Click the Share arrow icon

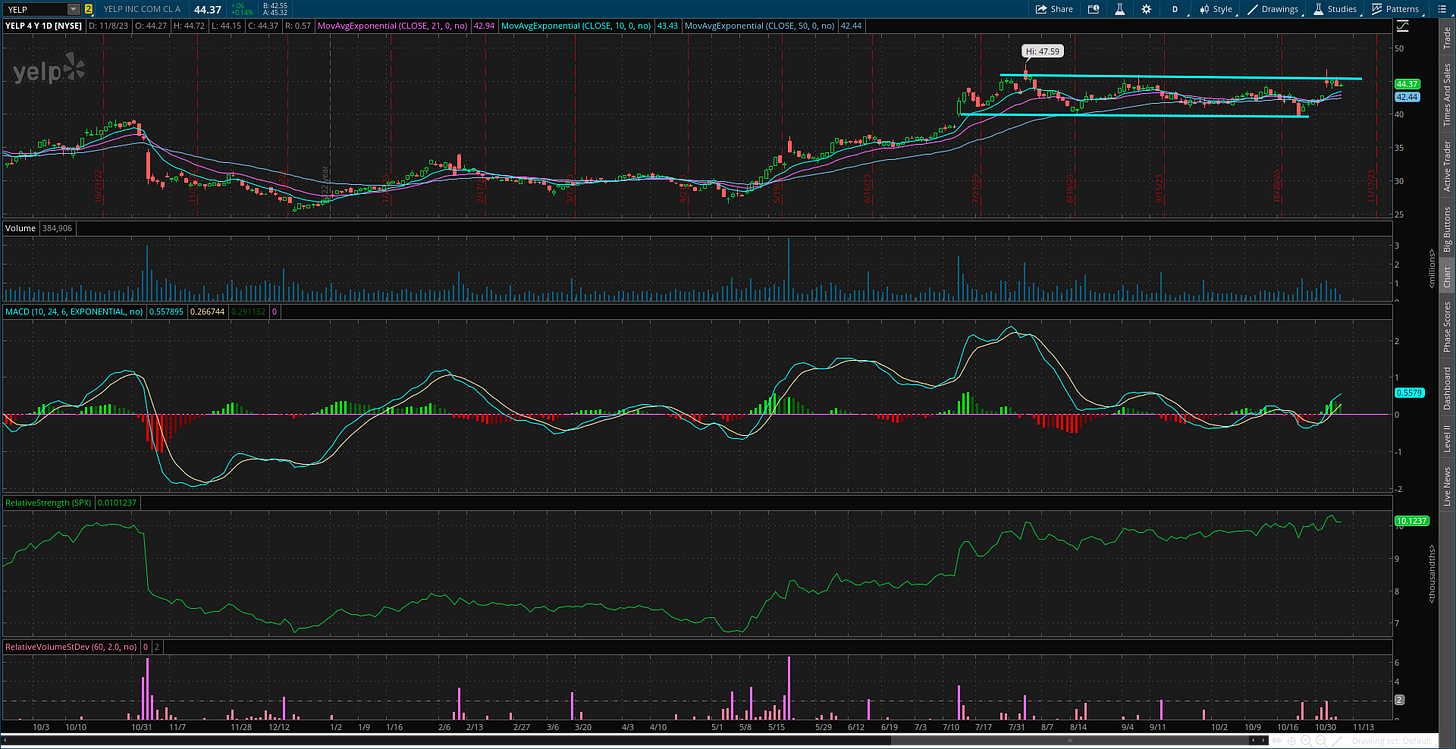[1042, 9]
